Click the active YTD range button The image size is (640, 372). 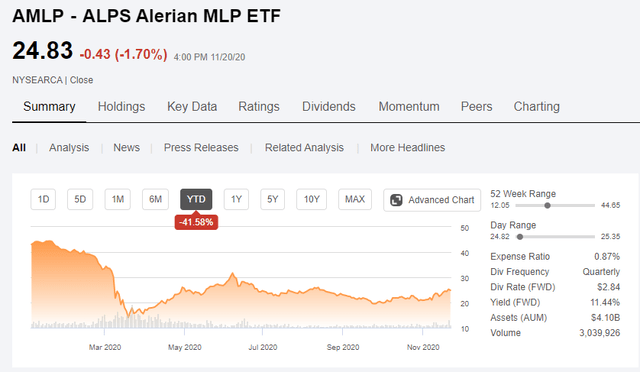(196, 199)
